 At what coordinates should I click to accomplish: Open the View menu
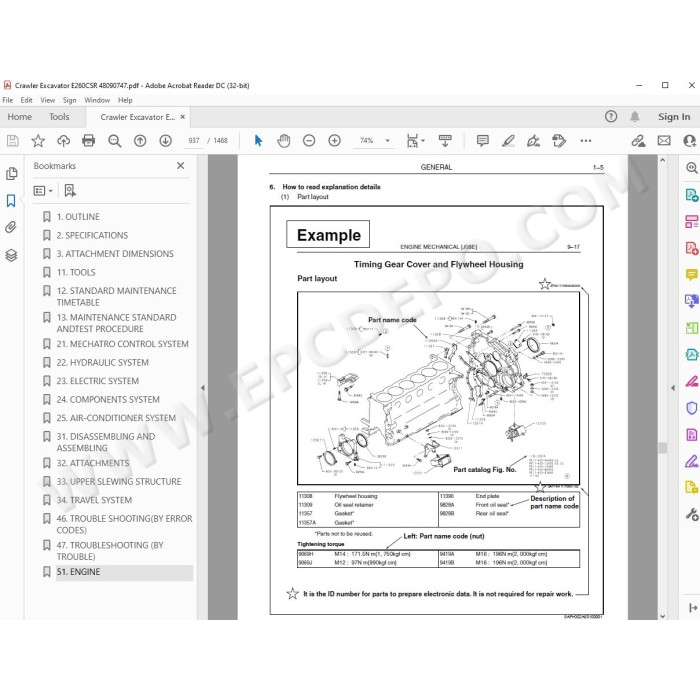47,100
